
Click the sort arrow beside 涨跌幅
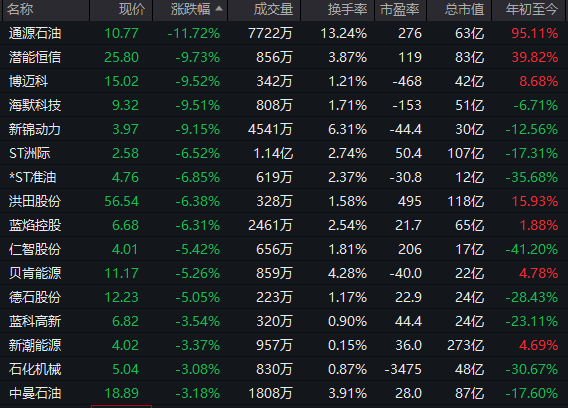point(219,8)
